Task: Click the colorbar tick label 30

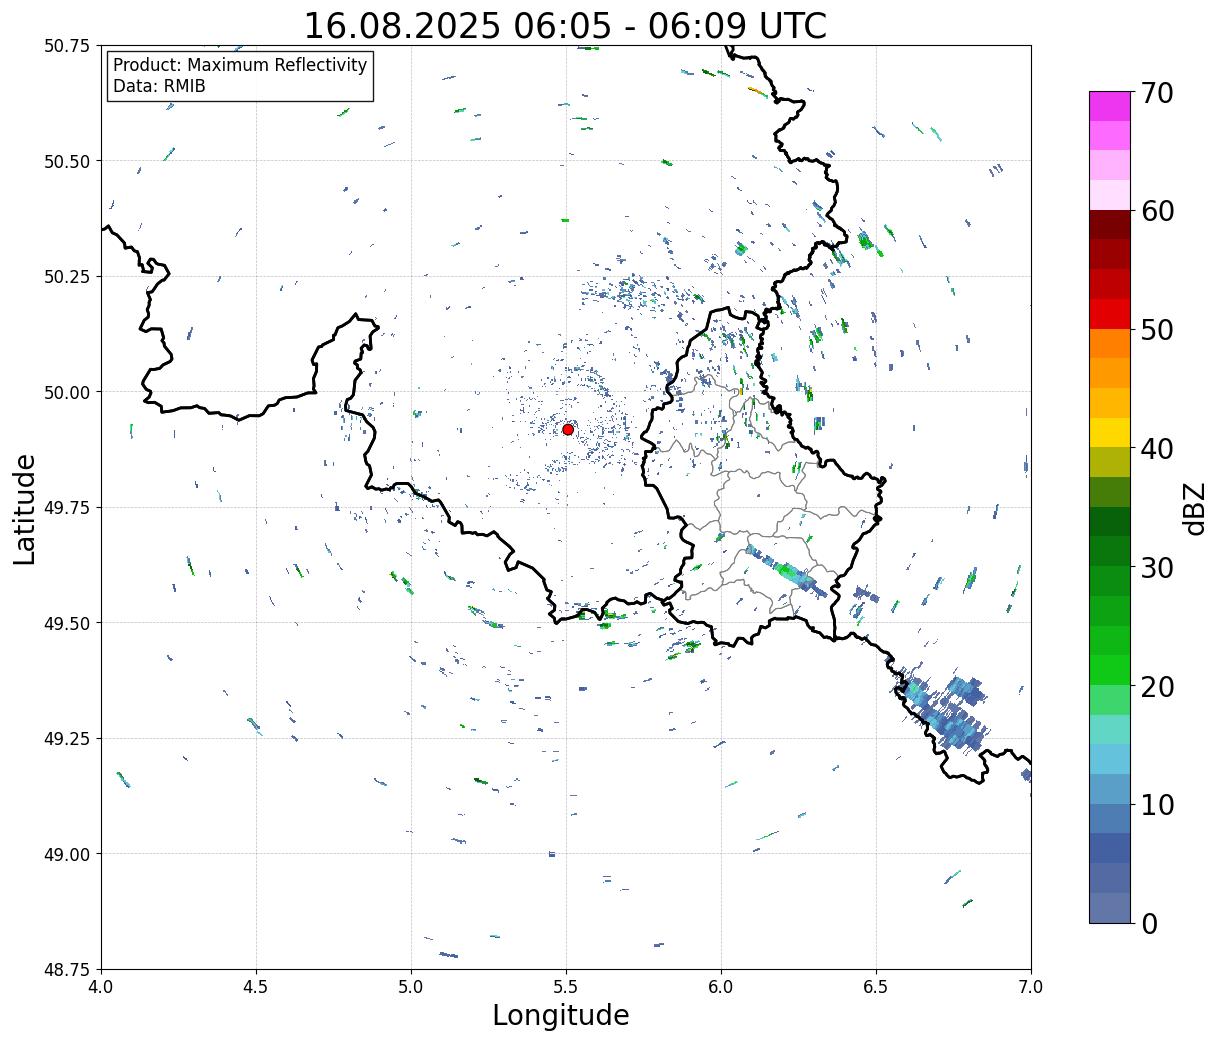Action: 1158,567
